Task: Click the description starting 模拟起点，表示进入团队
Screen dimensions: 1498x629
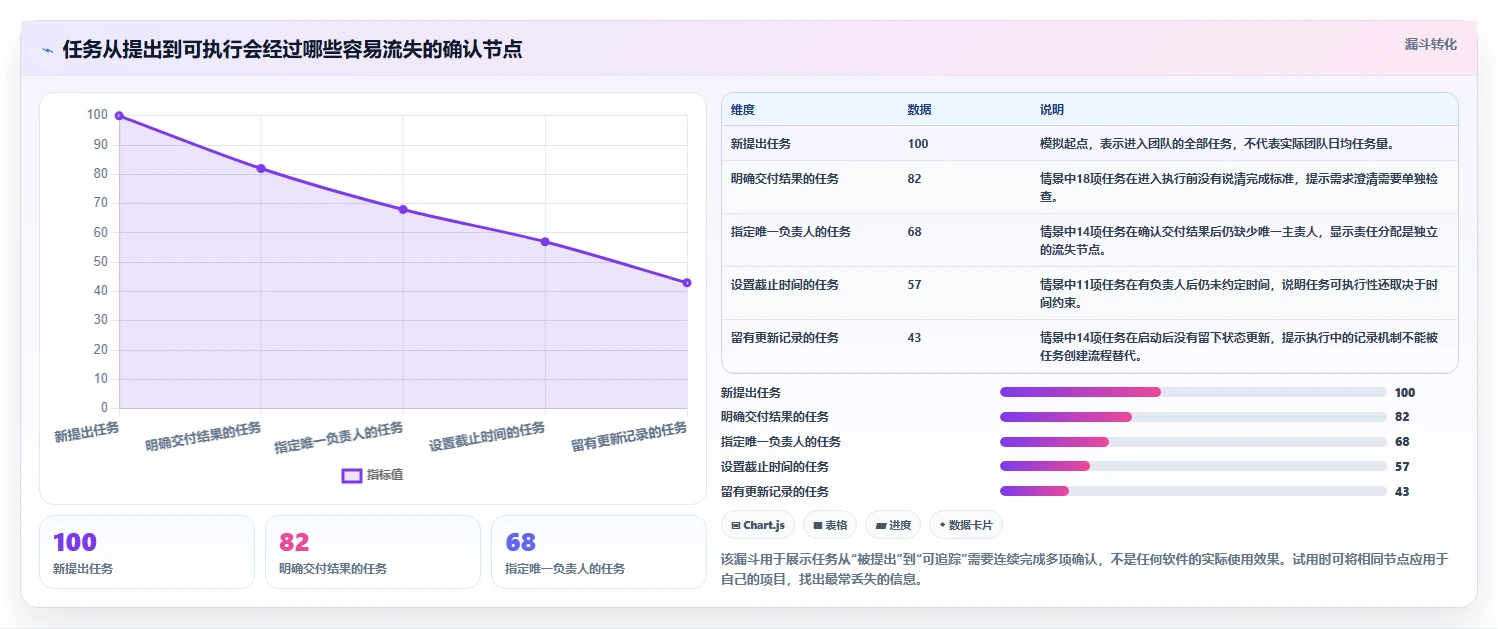Action: 1217,143
